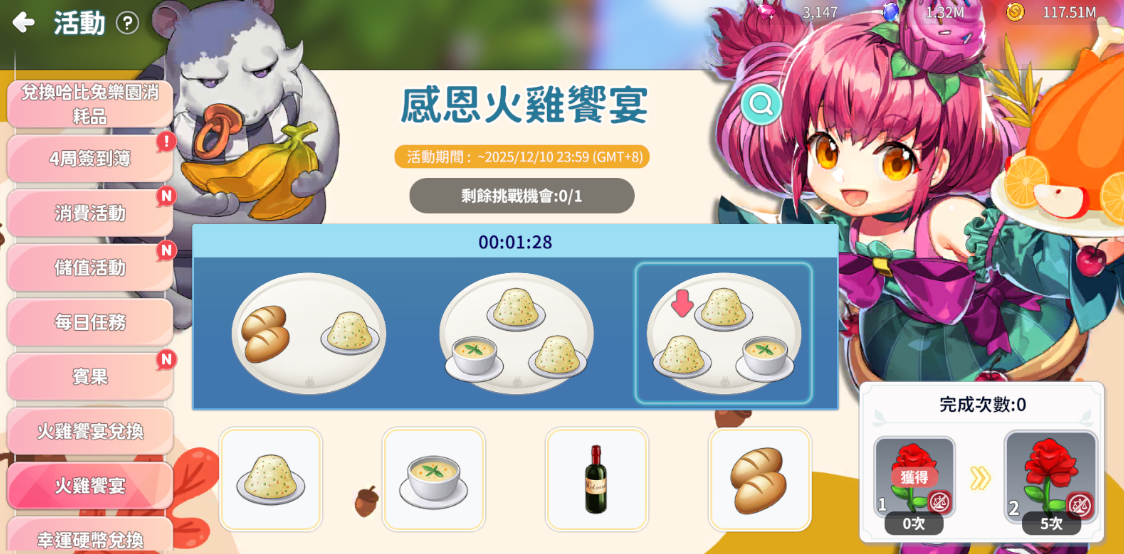Viewport: 1124px width, 554px height.
Task: Open the 4周簽到簿 tab
Action: [x=90, y=158]
